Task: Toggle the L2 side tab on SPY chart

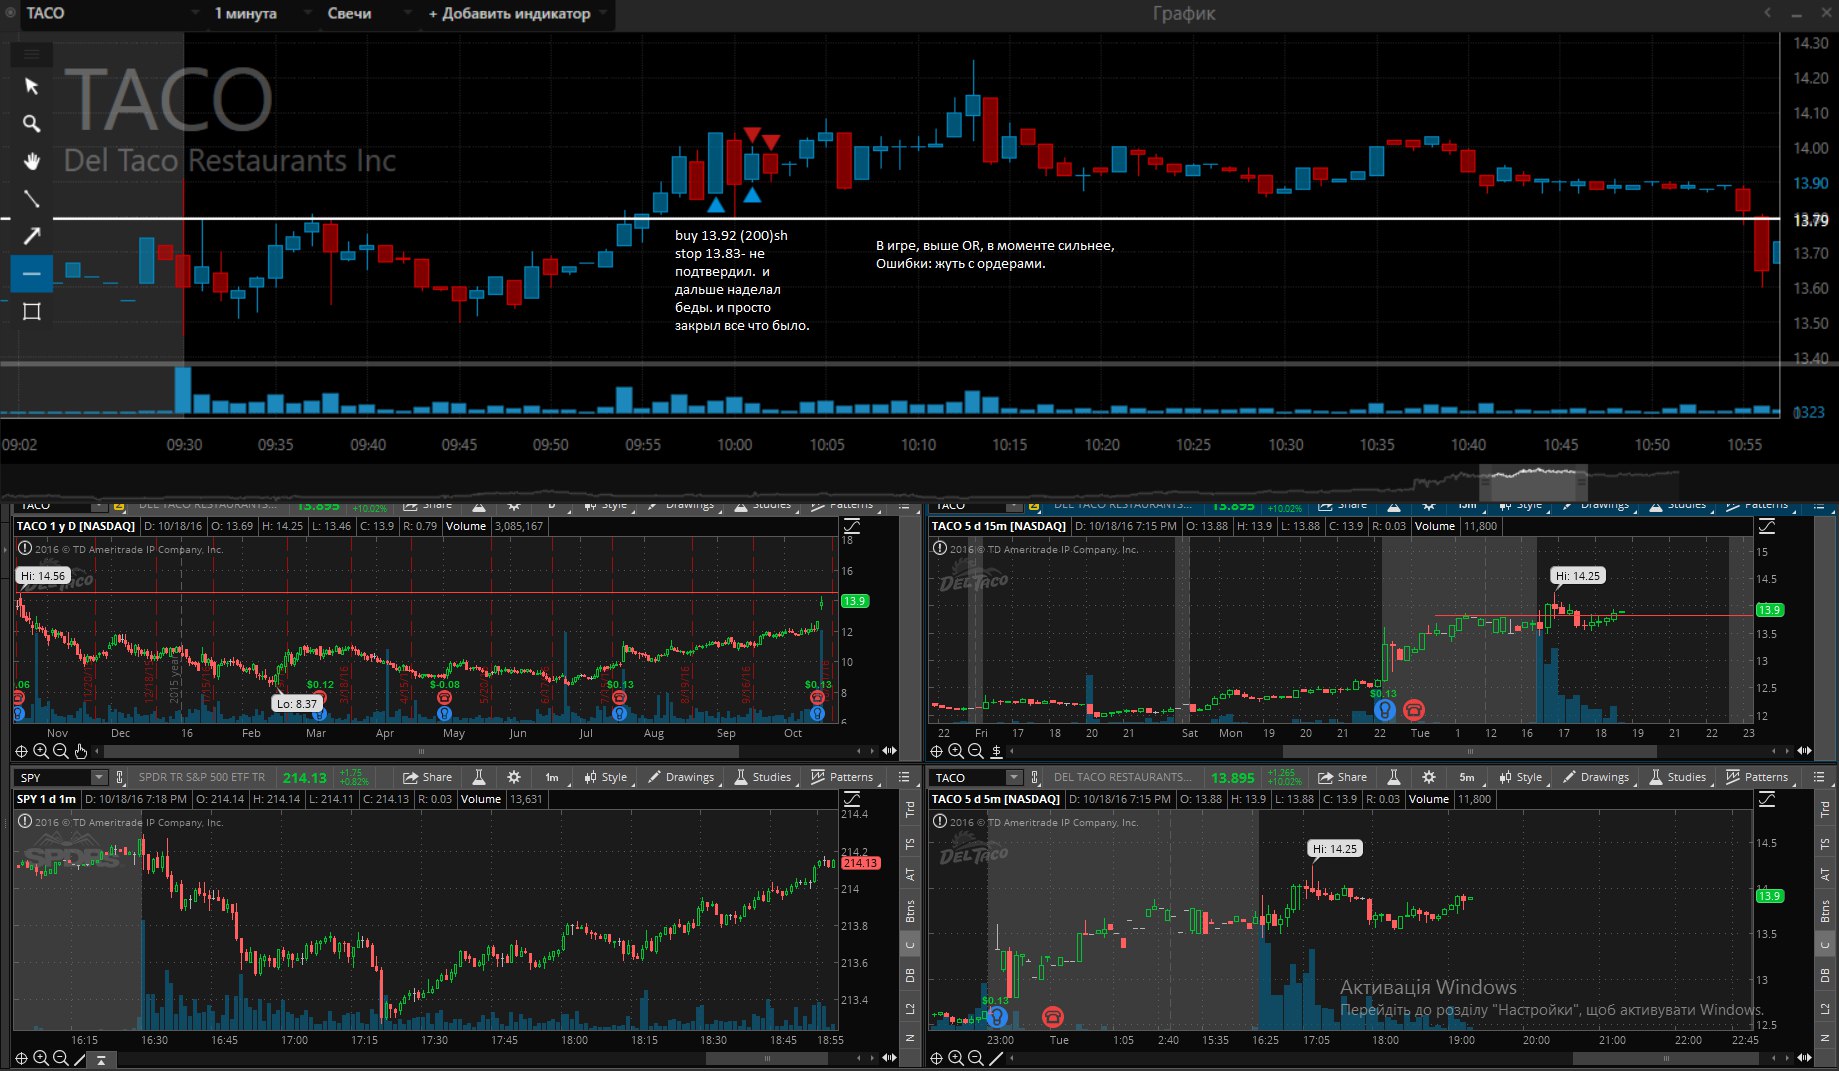Action: 910,1008
